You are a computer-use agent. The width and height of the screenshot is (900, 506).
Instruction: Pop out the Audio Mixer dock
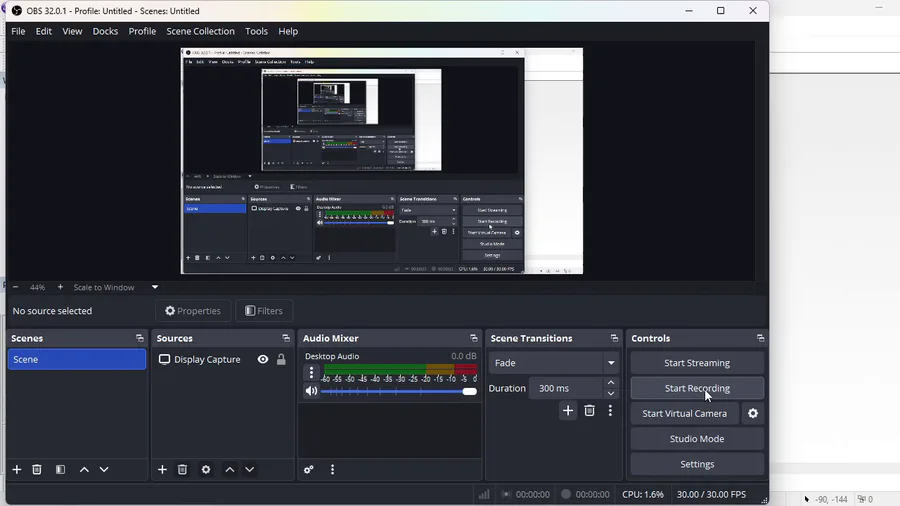click(x=474, y=338)
